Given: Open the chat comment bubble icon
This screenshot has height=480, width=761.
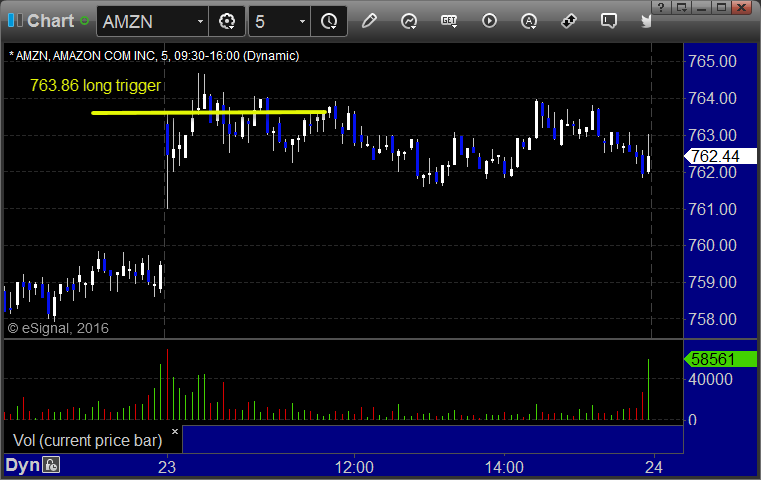Looking at the screenshot, I should tap(609, 21).
